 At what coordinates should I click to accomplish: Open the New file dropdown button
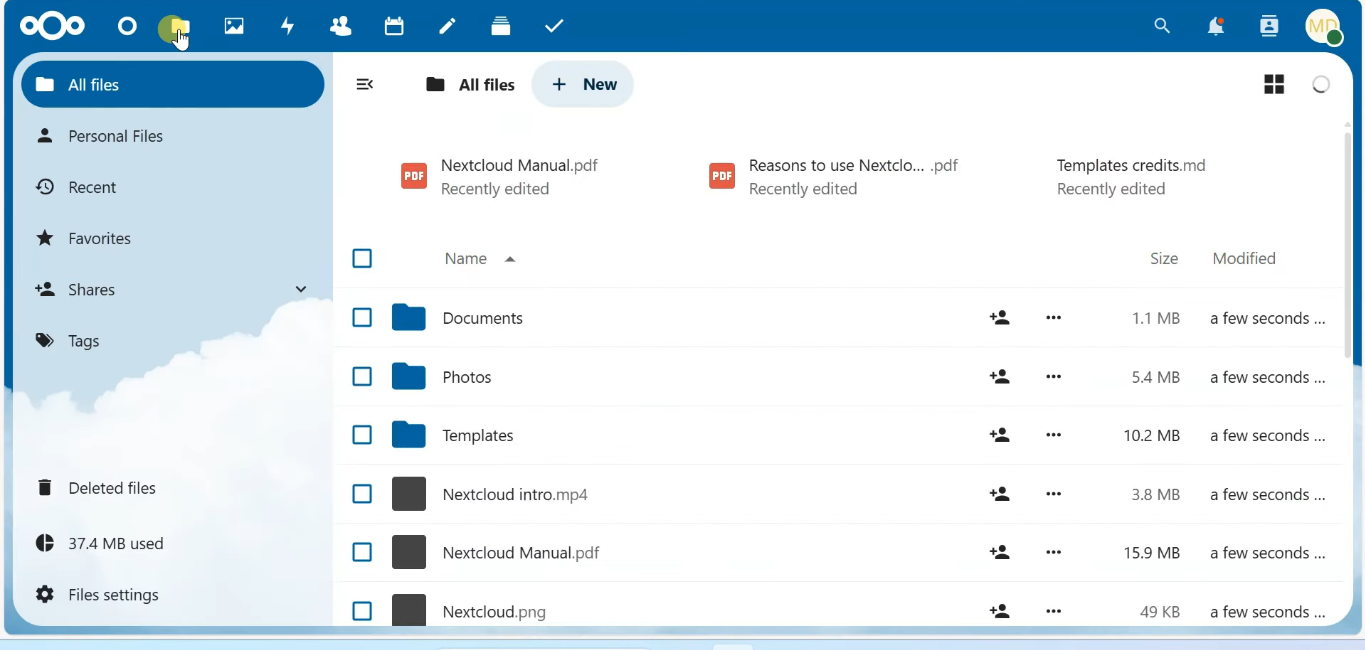coord(583,85)
